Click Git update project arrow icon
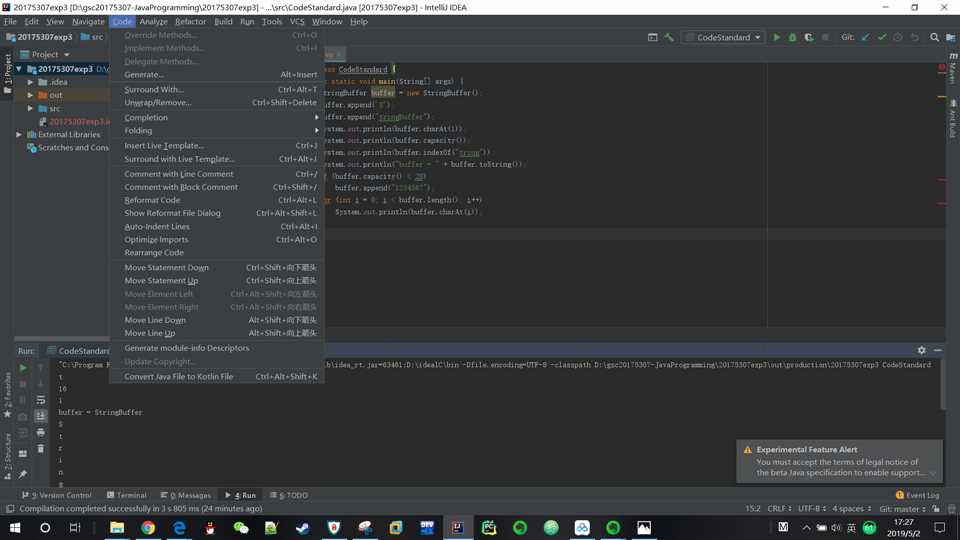960x540 pixels. (865, 37)
